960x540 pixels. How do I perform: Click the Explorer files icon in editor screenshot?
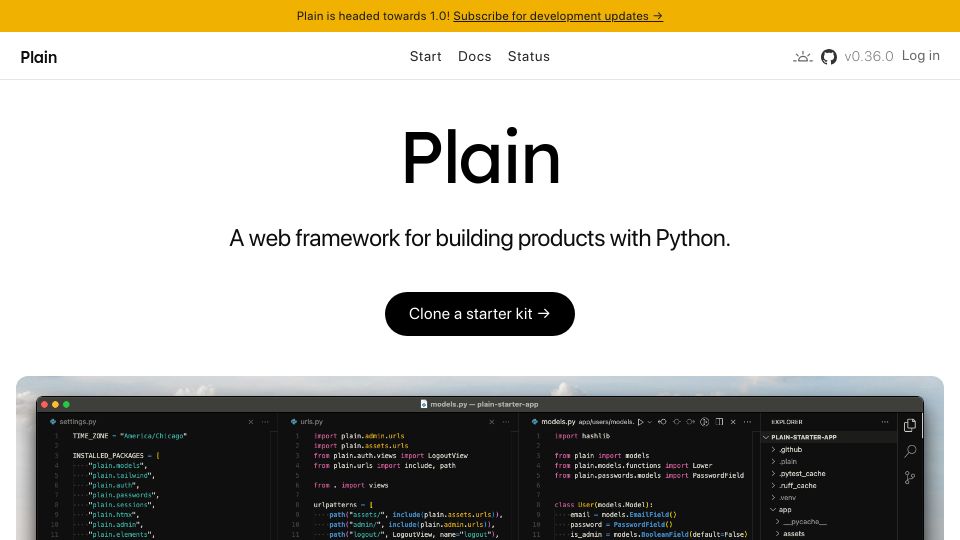(910, 425)
